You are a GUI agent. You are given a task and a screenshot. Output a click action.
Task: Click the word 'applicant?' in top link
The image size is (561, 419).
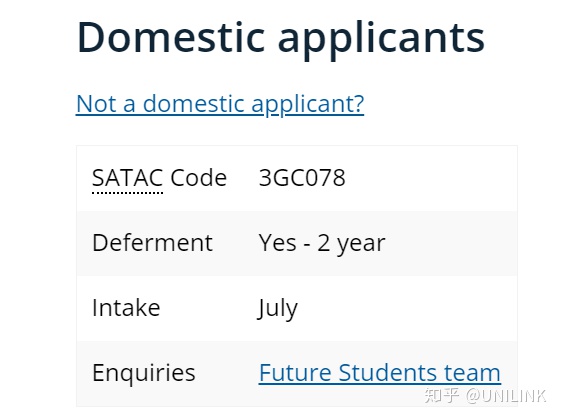(x=308, y=105)
